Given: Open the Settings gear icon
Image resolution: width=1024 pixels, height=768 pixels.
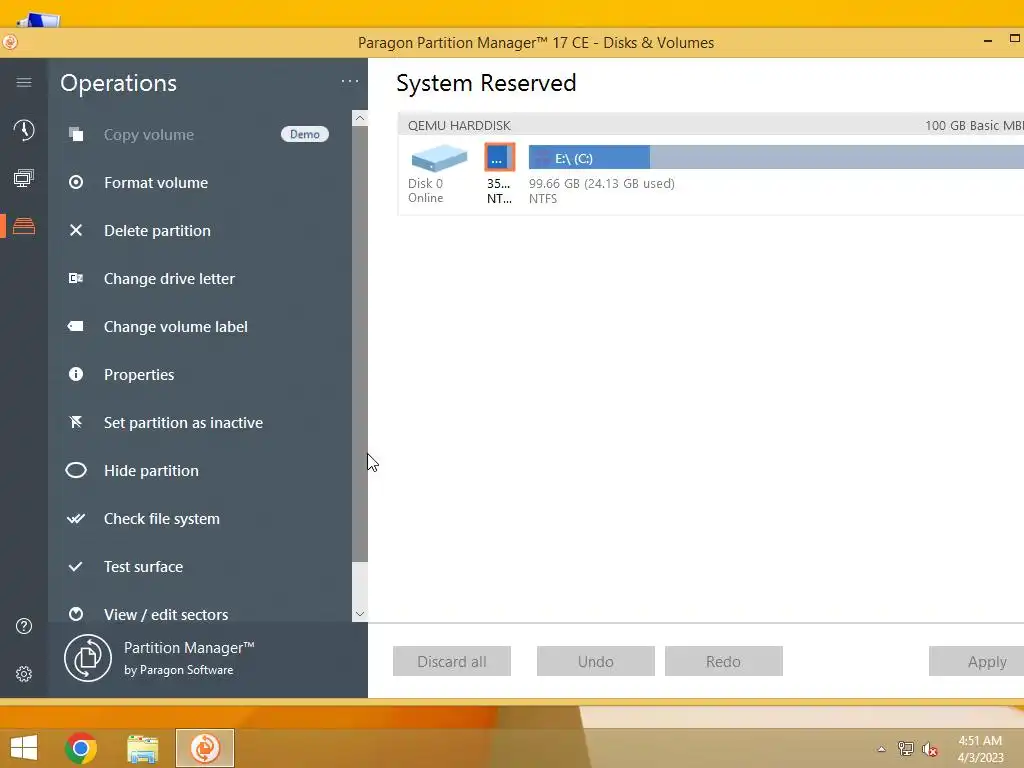Looking at the screenshot, I should click(x=24, y=674).
